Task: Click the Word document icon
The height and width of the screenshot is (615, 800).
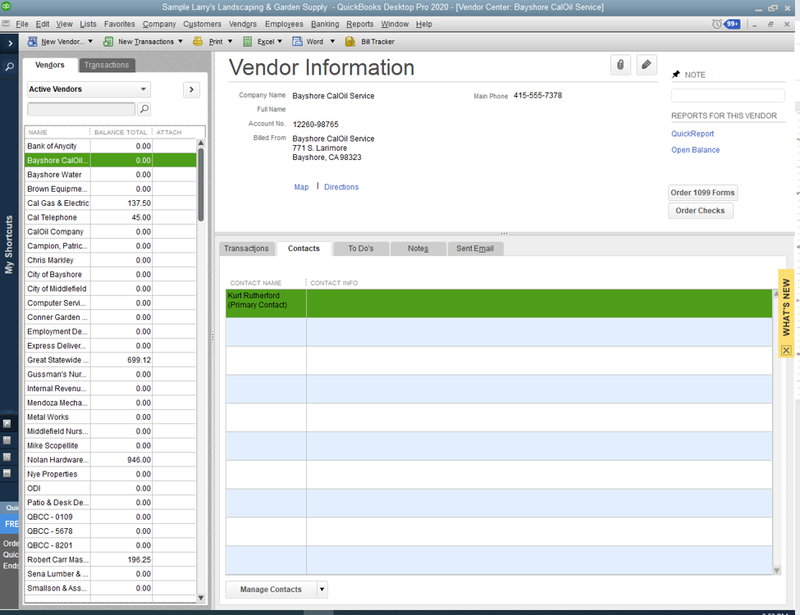Action: pyautogui.click(x=297, y=42)
